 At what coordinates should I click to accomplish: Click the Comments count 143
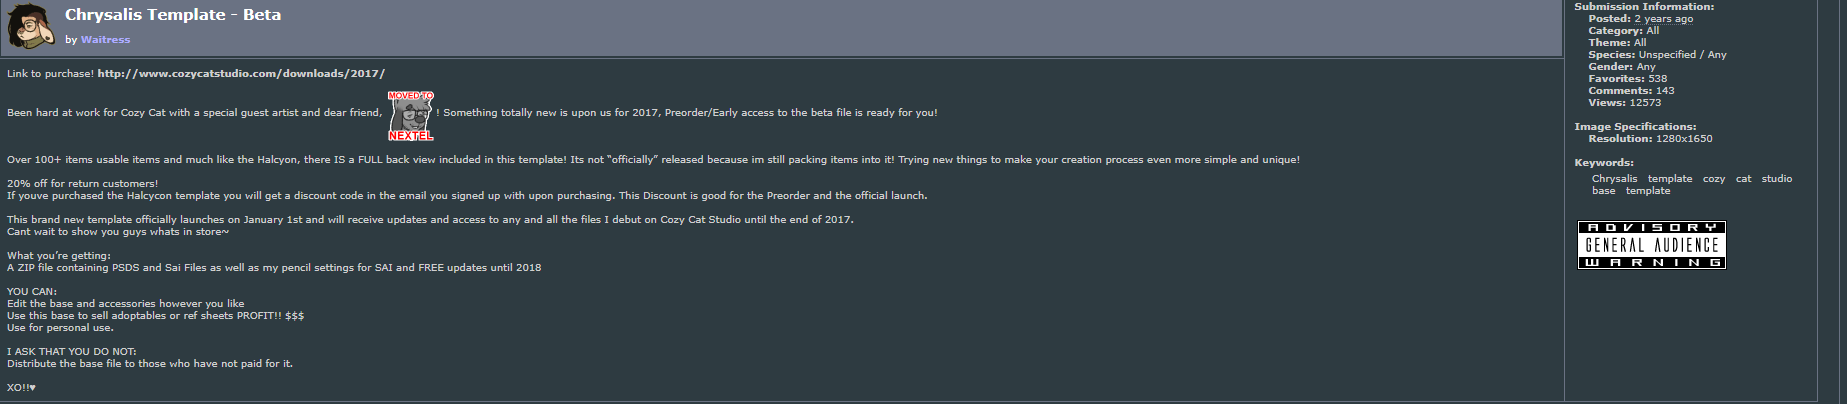pyautogui.click(x=1665, y=91)
